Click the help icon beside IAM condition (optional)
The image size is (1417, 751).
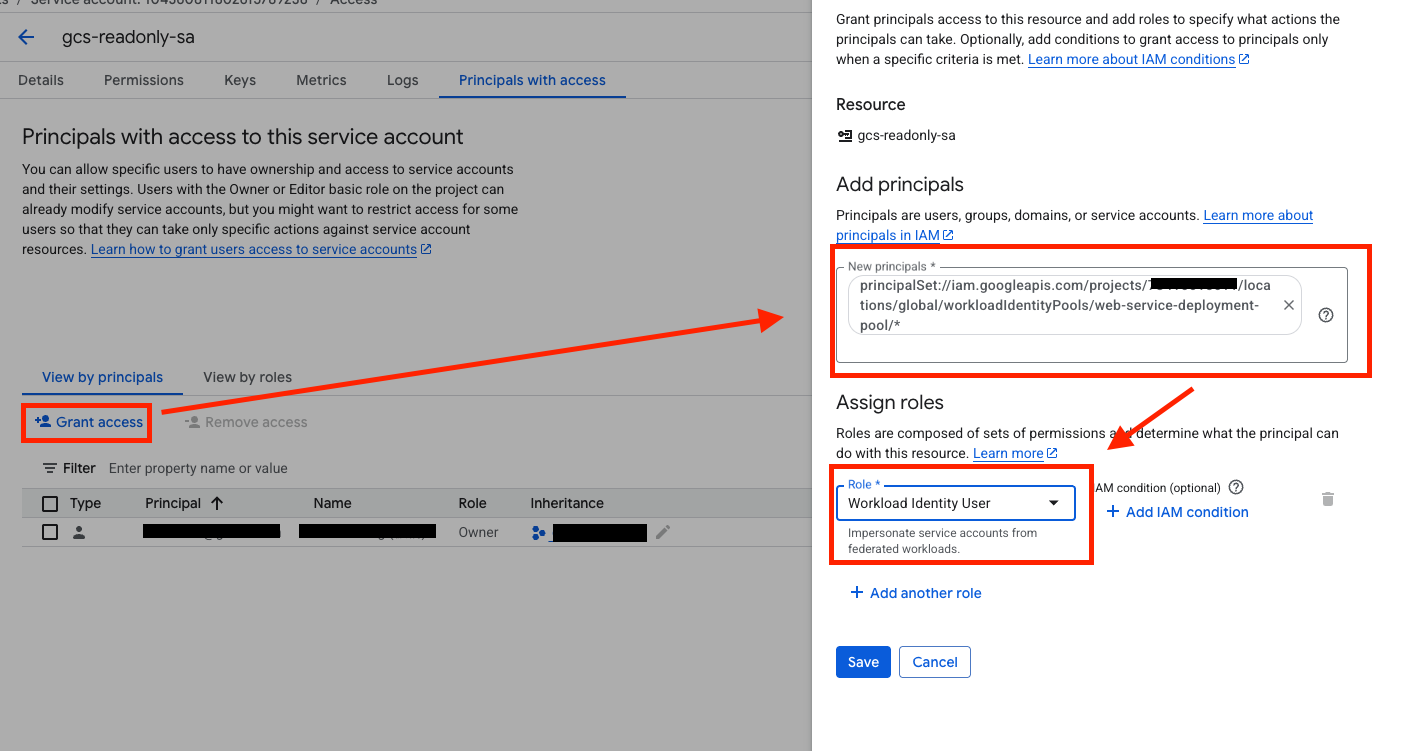point(1236,487)
